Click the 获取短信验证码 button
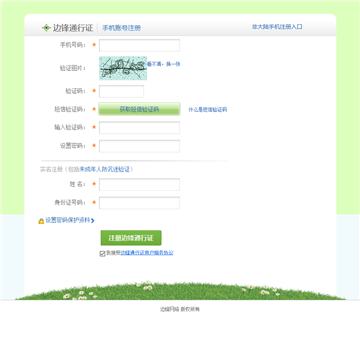This screenshot has height=360, width=360. coord(139,109)
